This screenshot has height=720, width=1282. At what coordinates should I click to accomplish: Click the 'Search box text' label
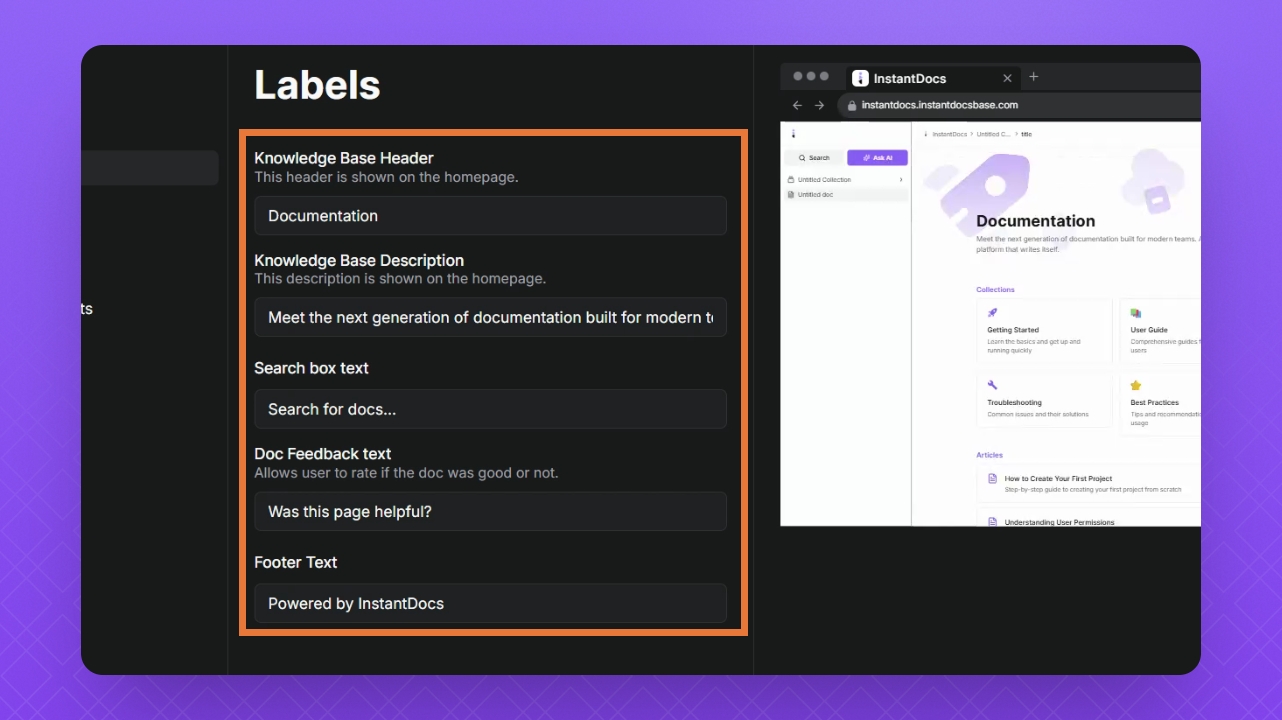tap(311, 368)
